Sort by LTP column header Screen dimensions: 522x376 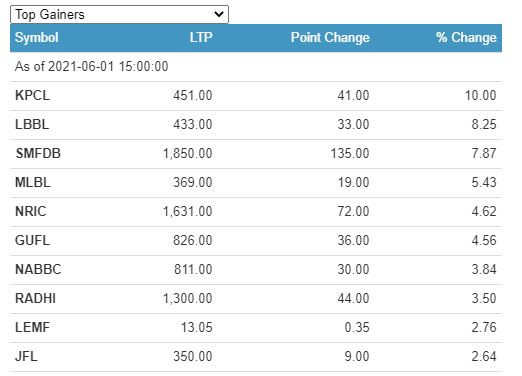click(201, 37)
